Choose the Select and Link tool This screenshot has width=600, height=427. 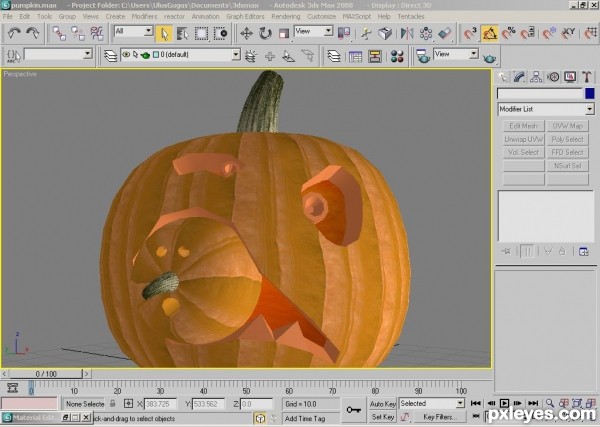(x=59, y=33)
